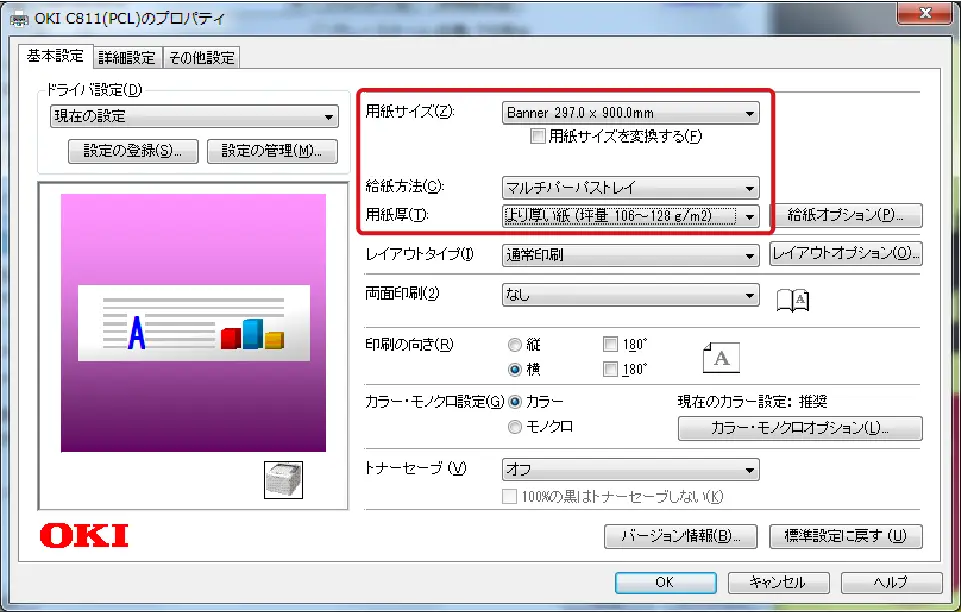Click the printer icon in the title bar
This screenshot has width=962, height=612.
(x=19, y=19)
